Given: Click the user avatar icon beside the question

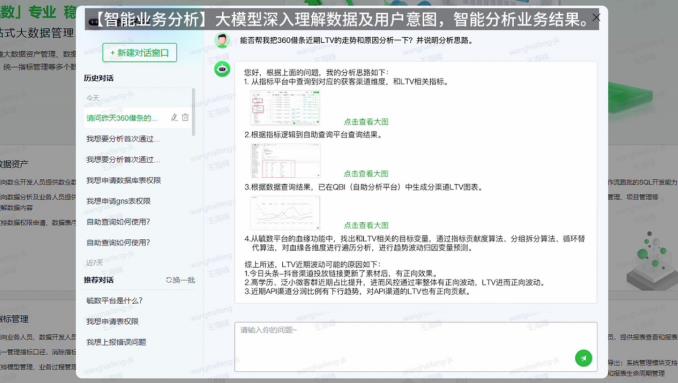Looking at the screenshot, I should pos(222,40).
